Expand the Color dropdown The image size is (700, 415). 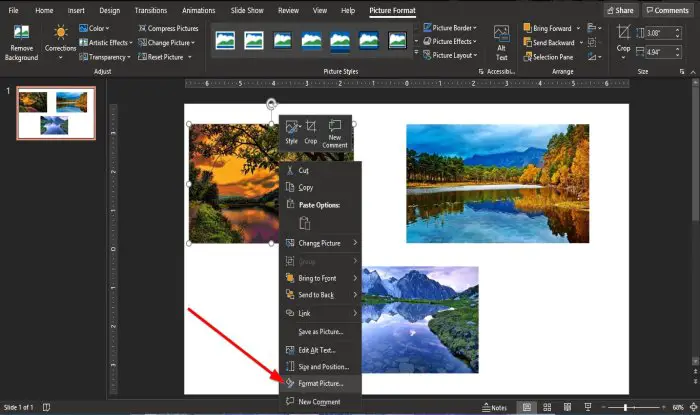[x=99, y=28]
